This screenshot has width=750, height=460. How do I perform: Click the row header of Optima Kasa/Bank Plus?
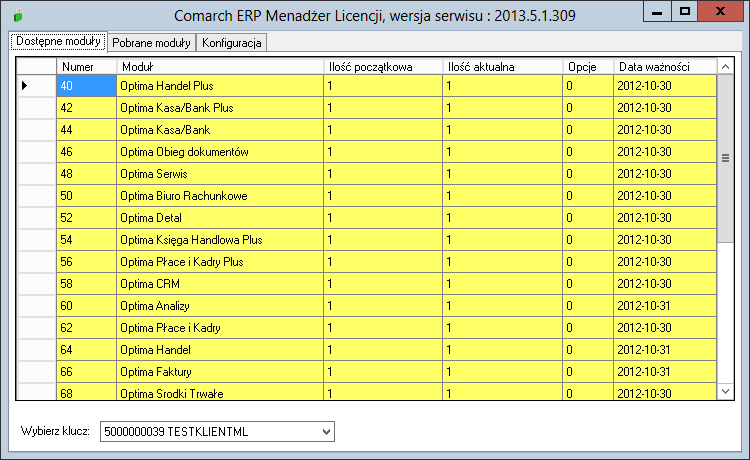(x=37, y=108)
